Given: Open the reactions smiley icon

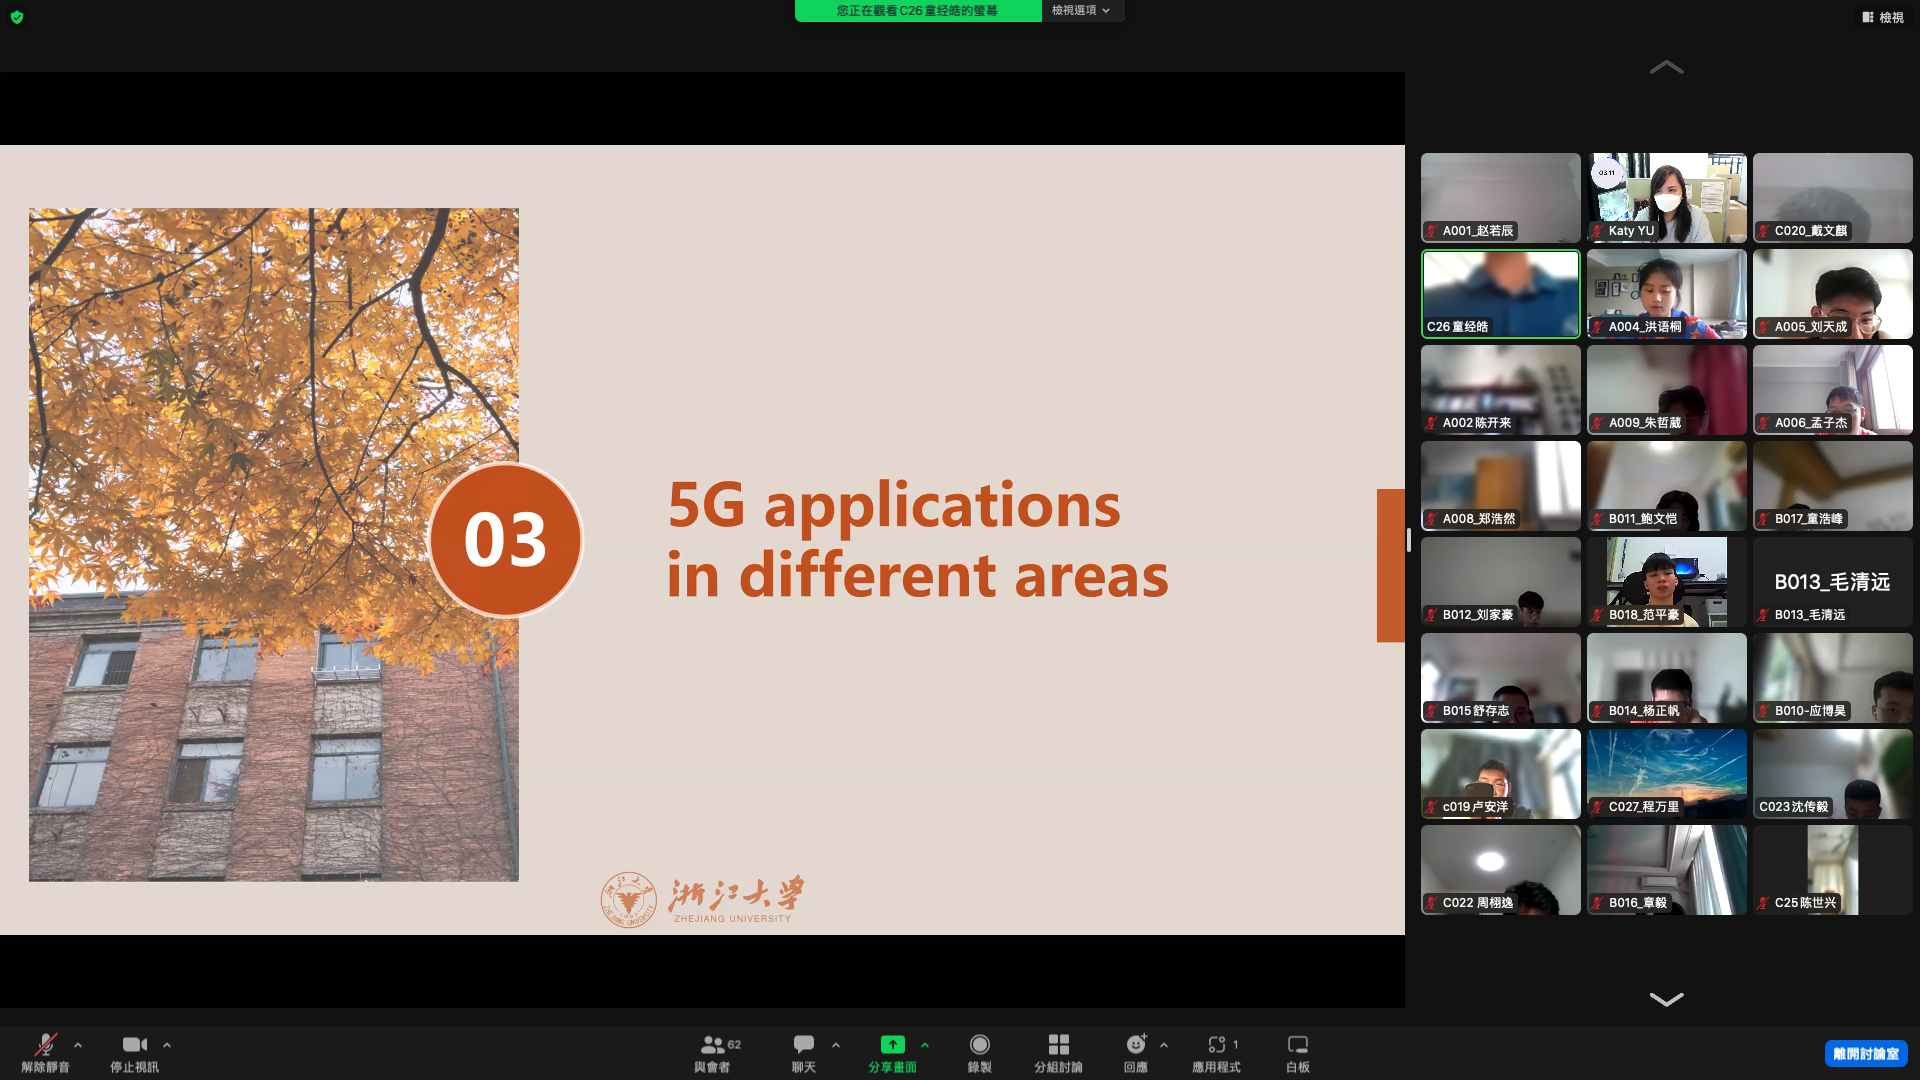Looking at the screenshot, I should (1135, 1045).
